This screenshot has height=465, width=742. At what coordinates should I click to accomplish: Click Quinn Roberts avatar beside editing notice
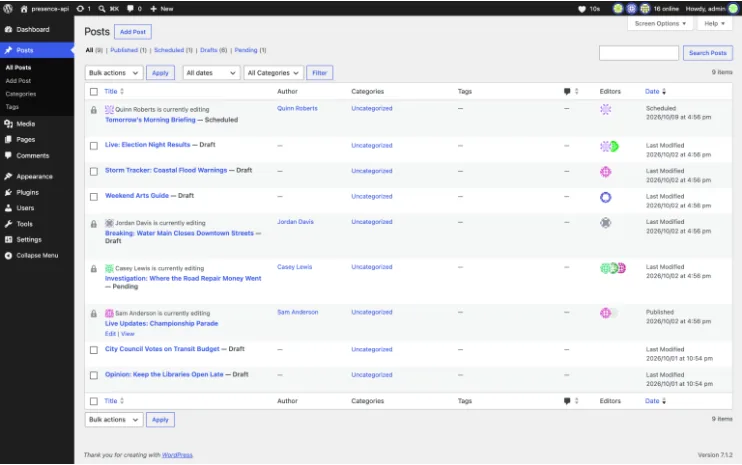click(x=109, y=109)
